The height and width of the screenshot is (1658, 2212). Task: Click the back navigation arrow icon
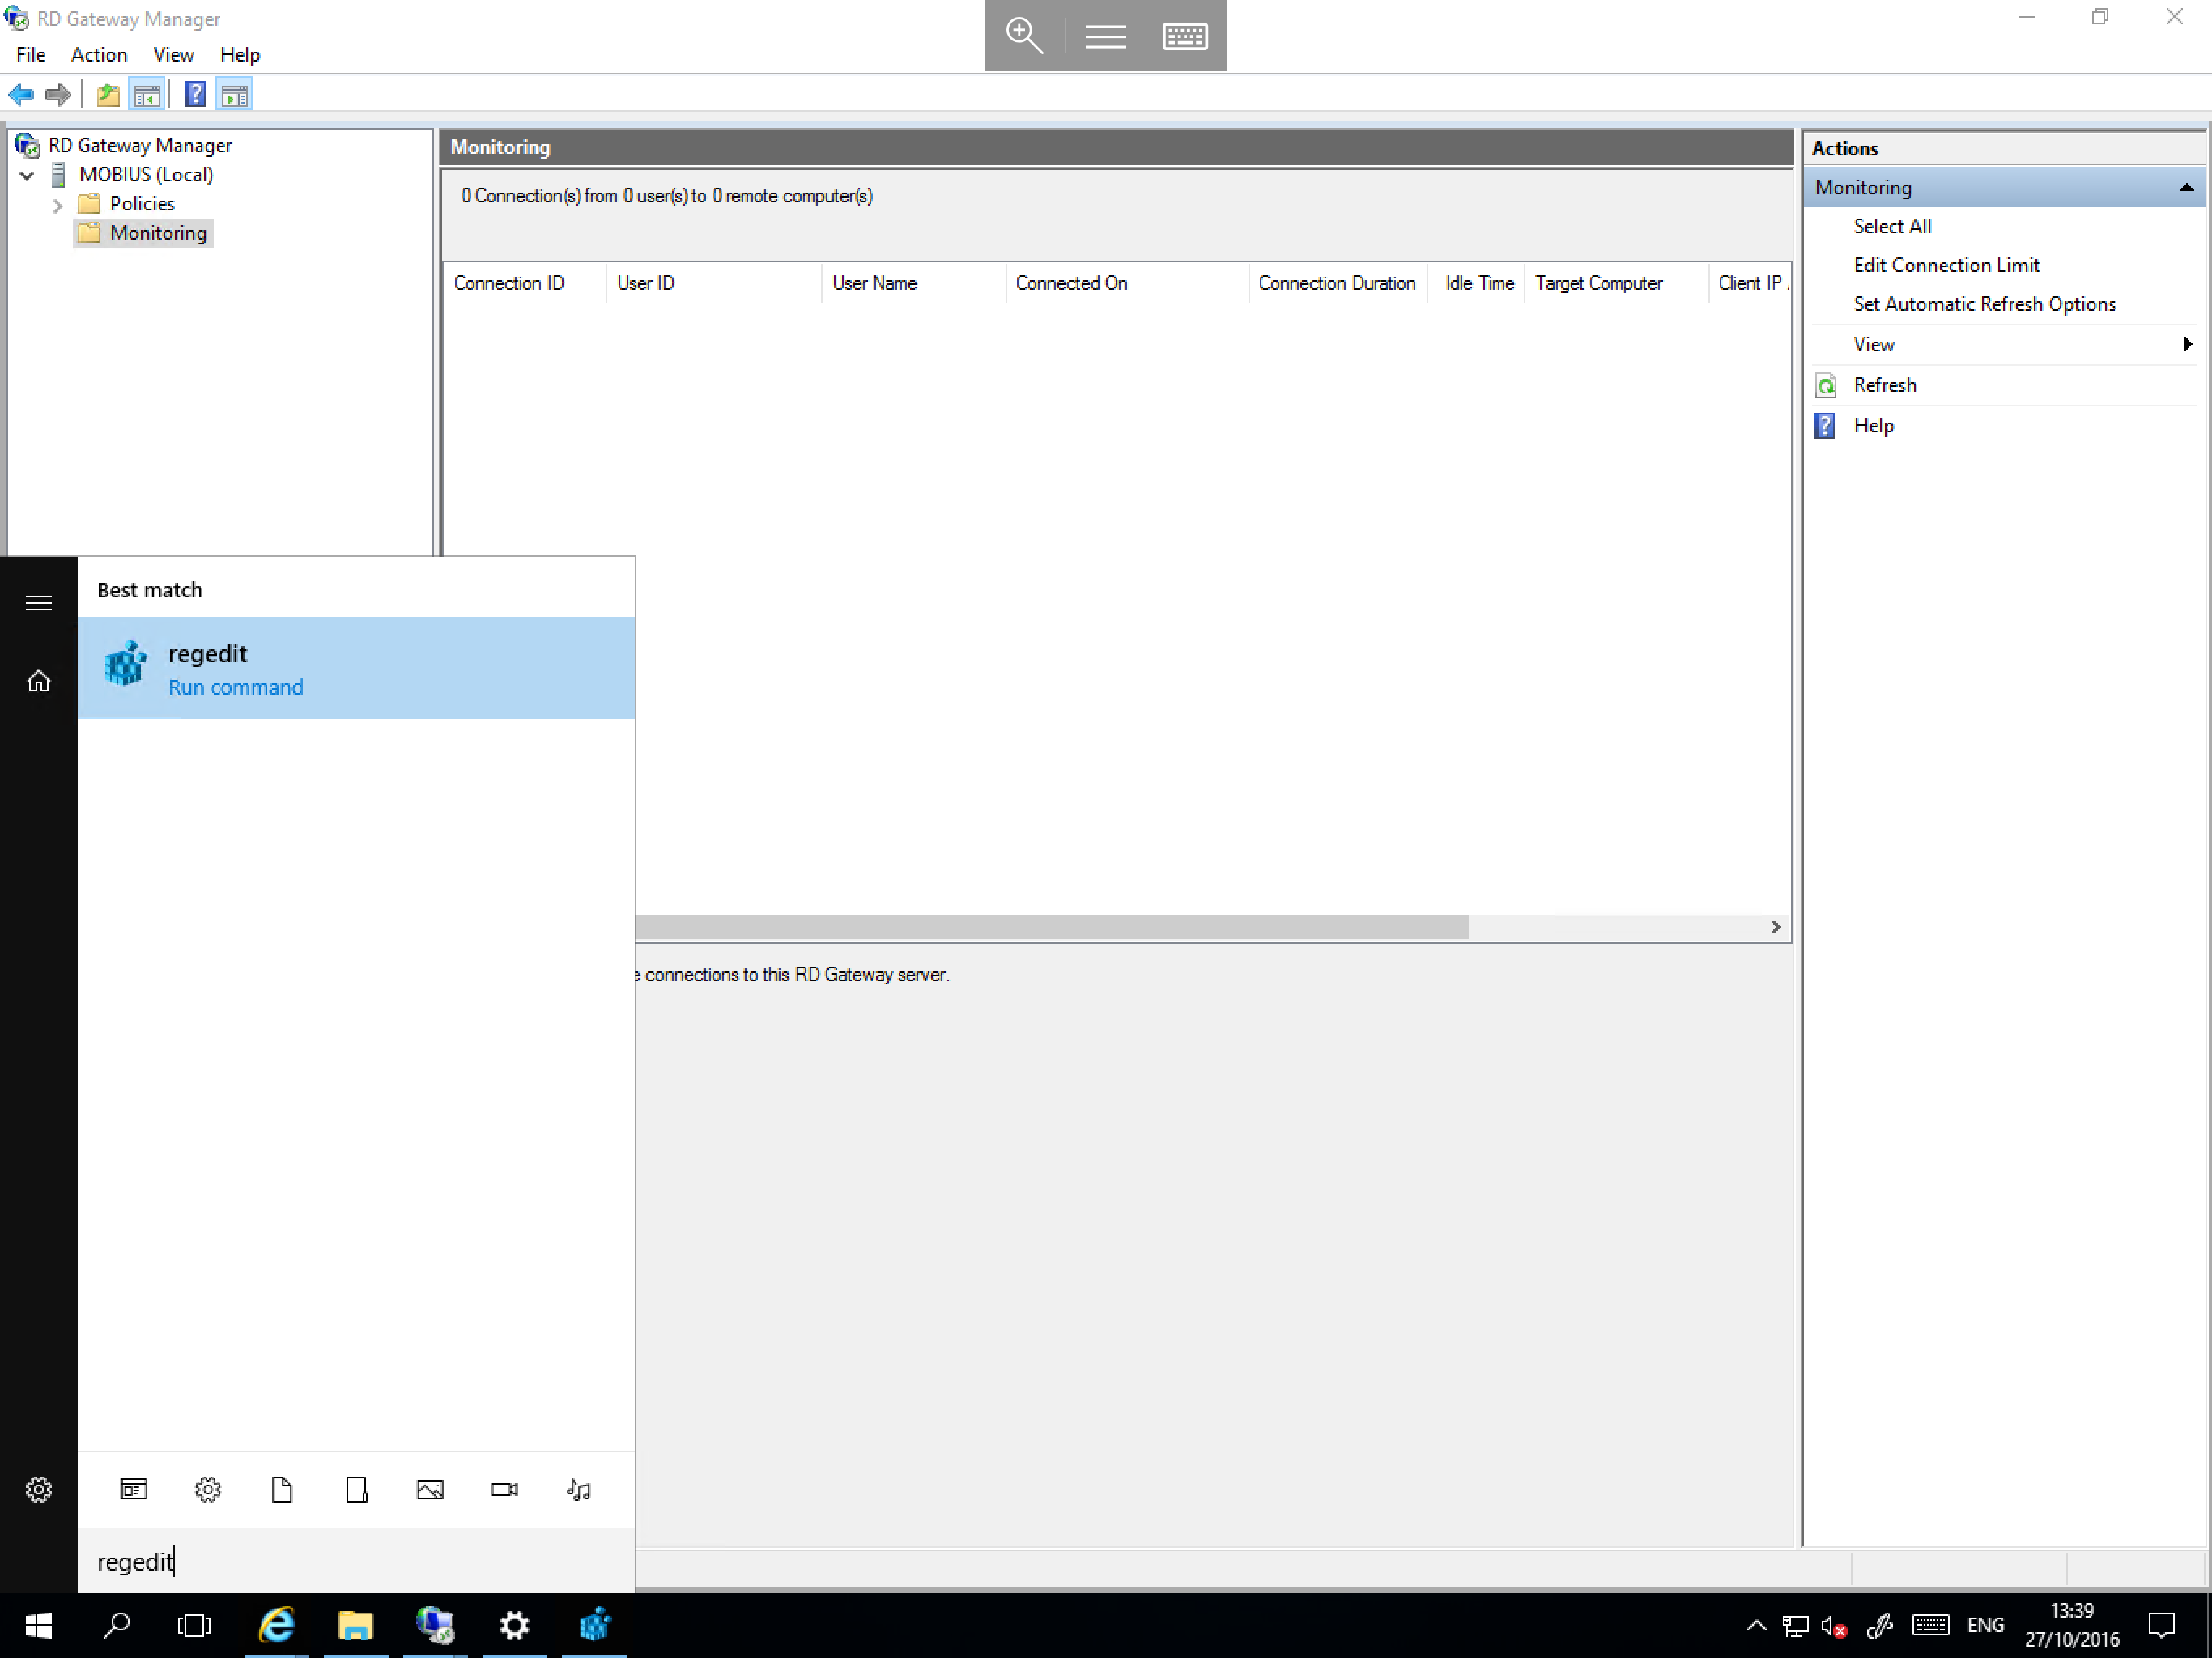[x=24, y=94]
